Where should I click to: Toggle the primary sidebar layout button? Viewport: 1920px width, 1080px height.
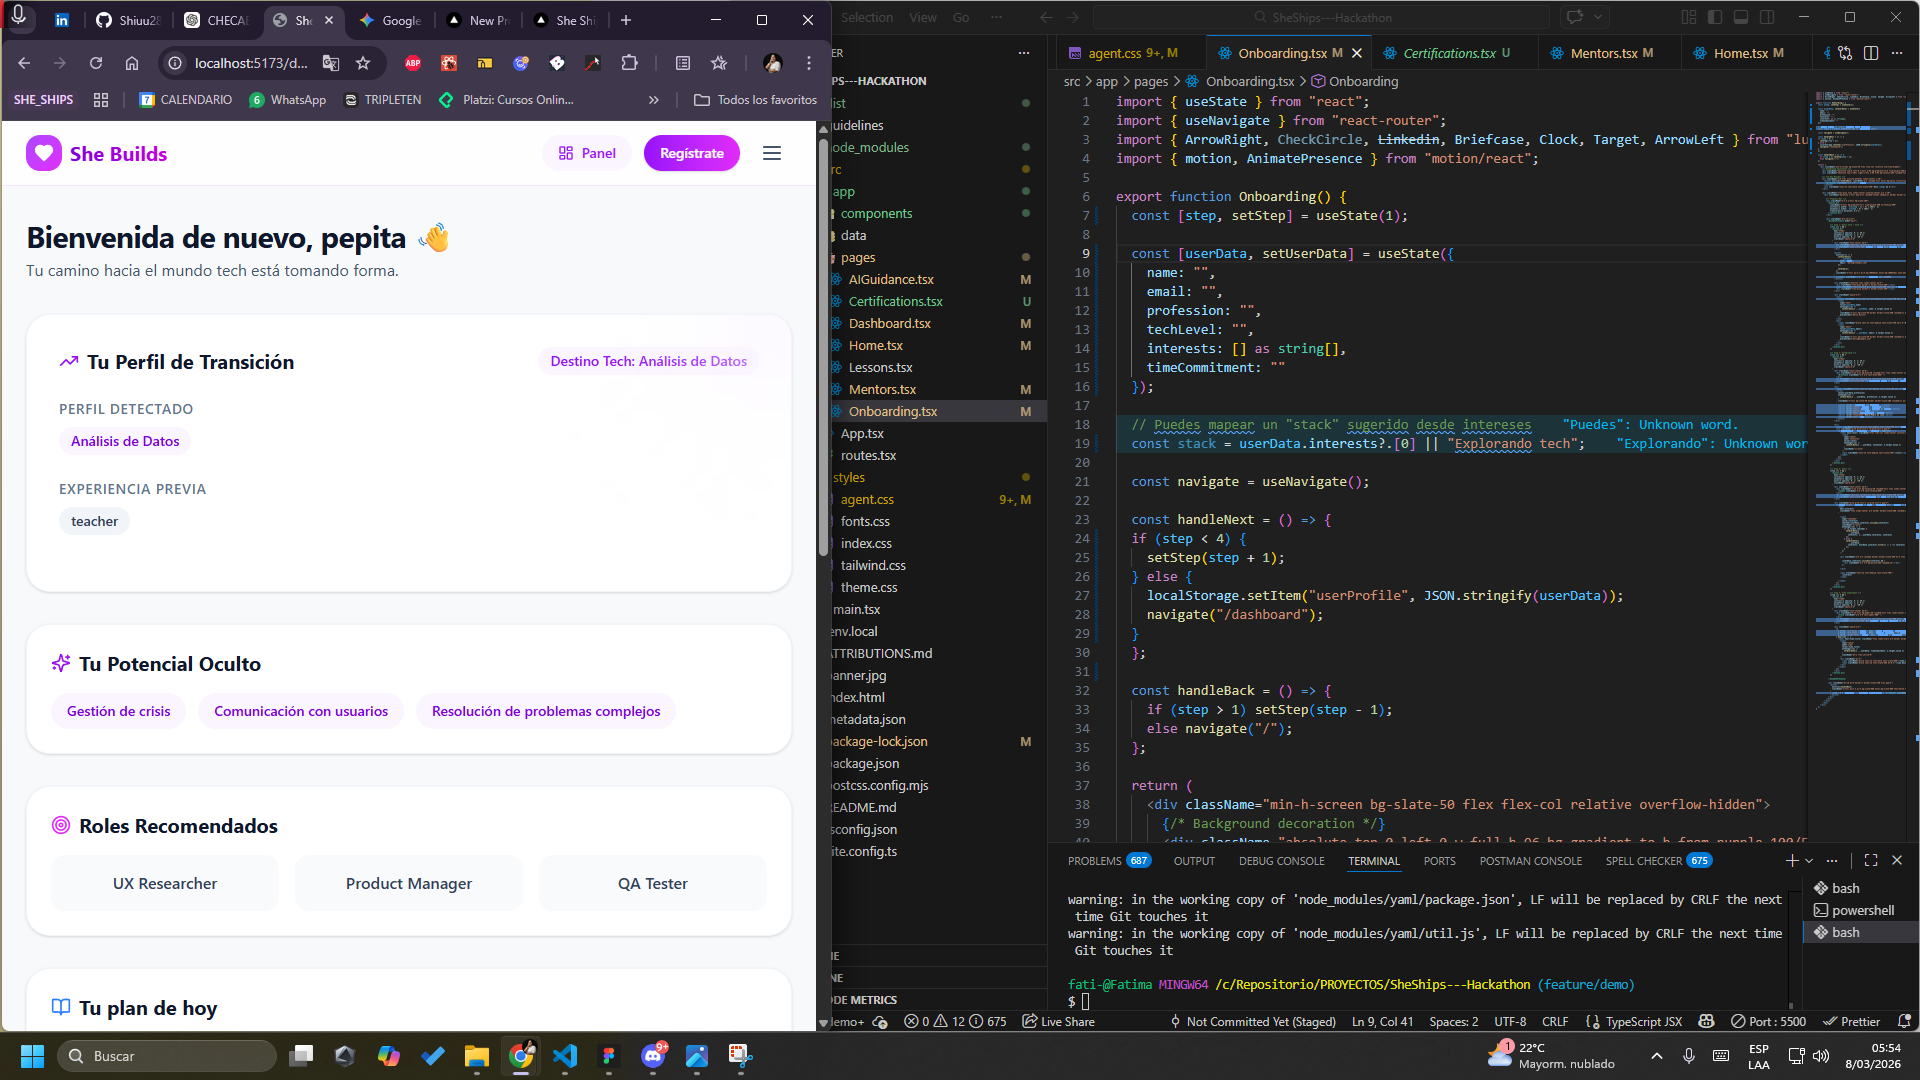pyautogui.click(x=1715, y=17)
